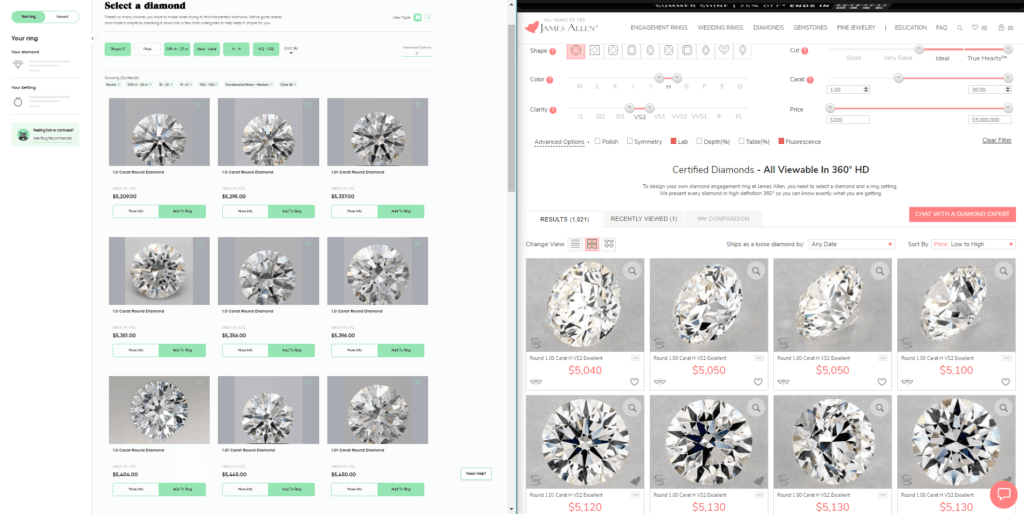
Task: Switch to Viewed in ring toggle
Action: (62, 17)
